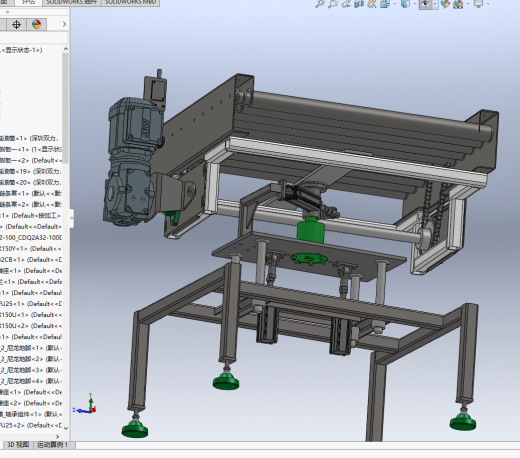Click the feature tree scrollbar down arrow

pyautogui.click(x=66, y=428)
